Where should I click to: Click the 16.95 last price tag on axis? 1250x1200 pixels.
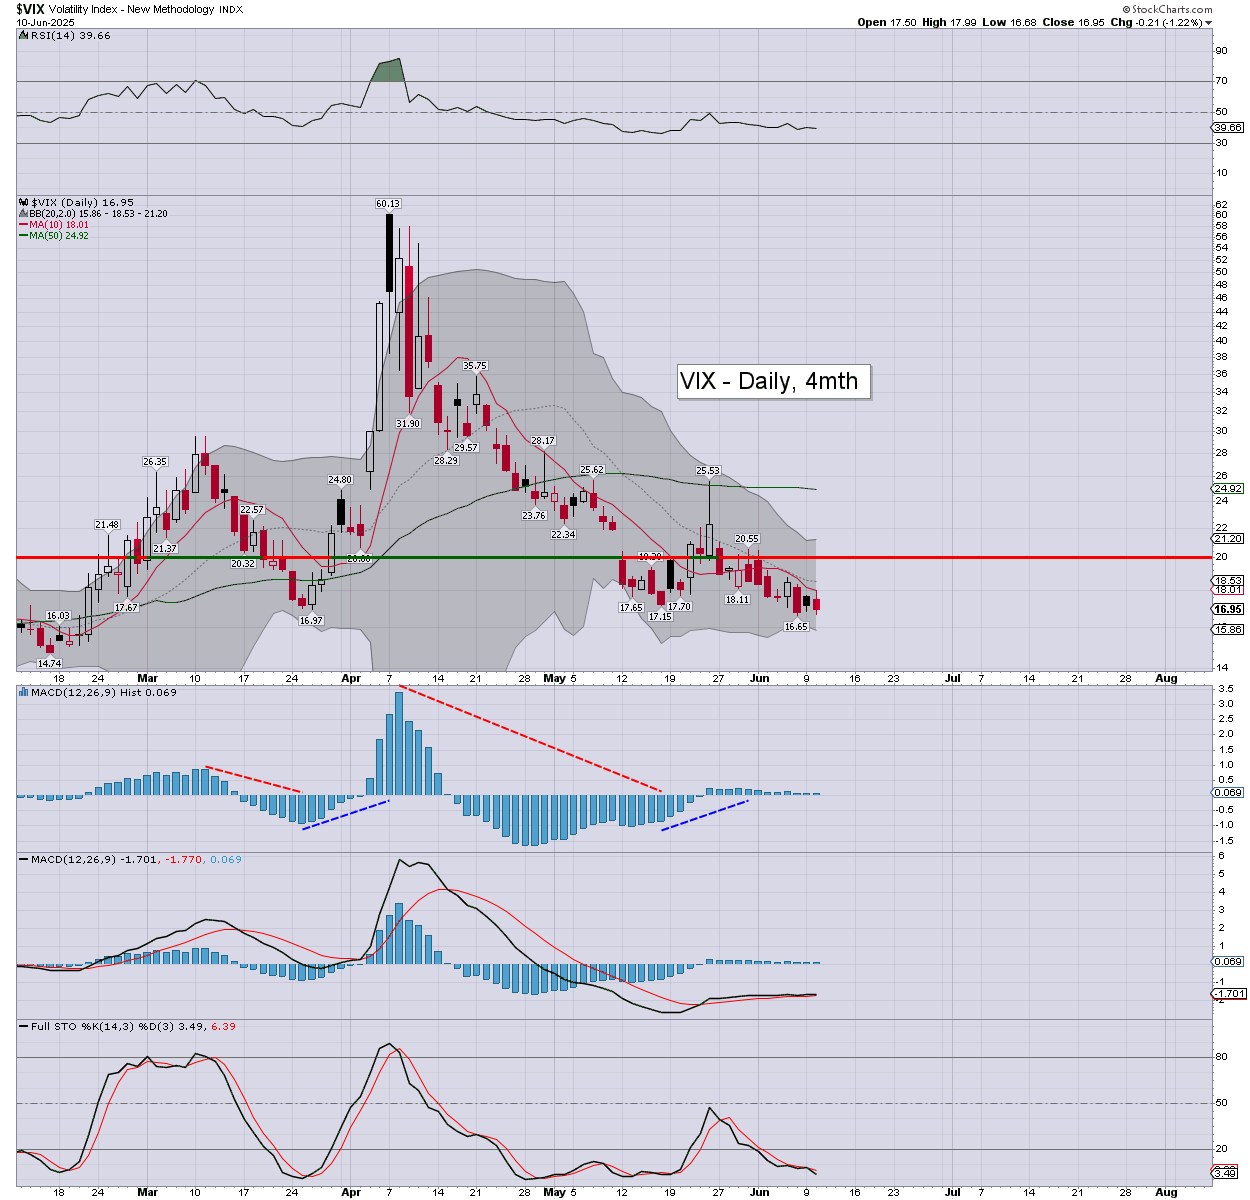1228,609
